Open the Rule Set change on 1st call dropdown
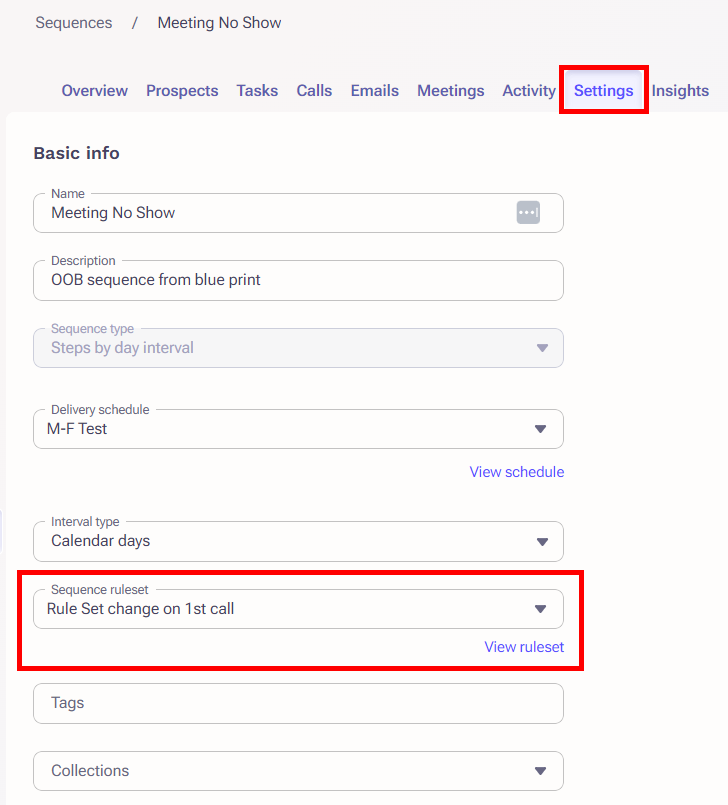The width and height of the screenshot is (728, 805). pyautogui.click(x=298, y=609)
